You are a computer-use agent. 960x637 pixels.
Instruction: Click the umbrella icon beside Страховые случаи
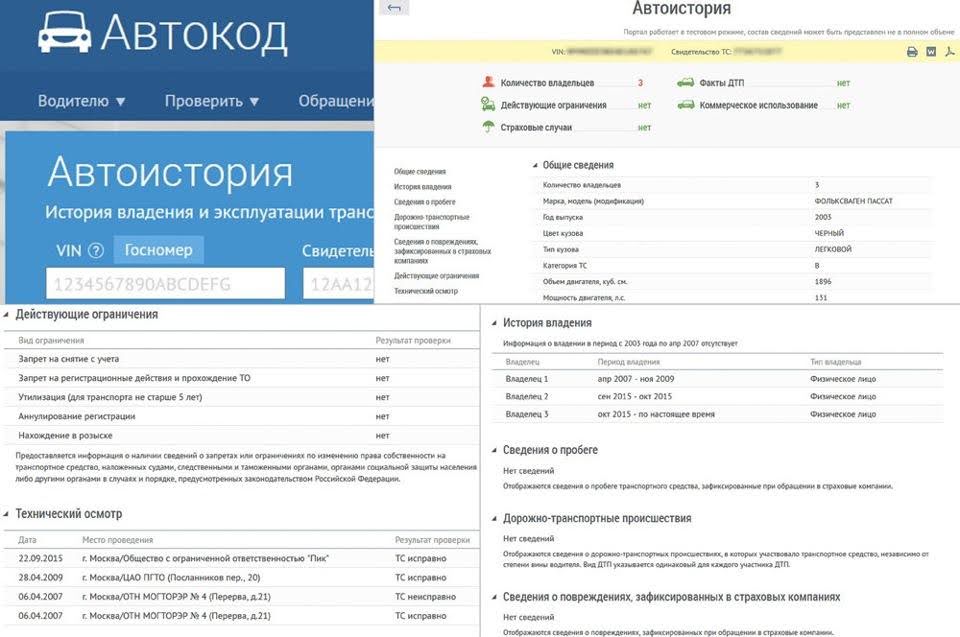click(488, 127)
